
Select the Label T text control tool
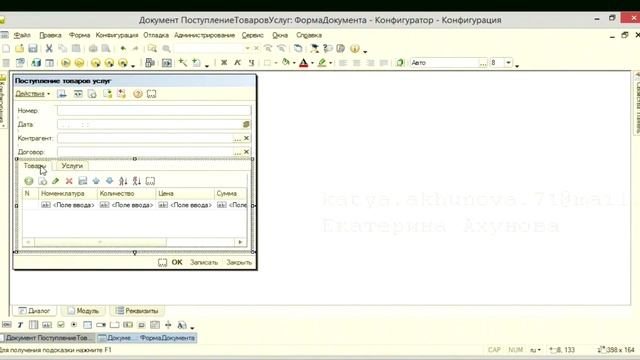[20, 325]
